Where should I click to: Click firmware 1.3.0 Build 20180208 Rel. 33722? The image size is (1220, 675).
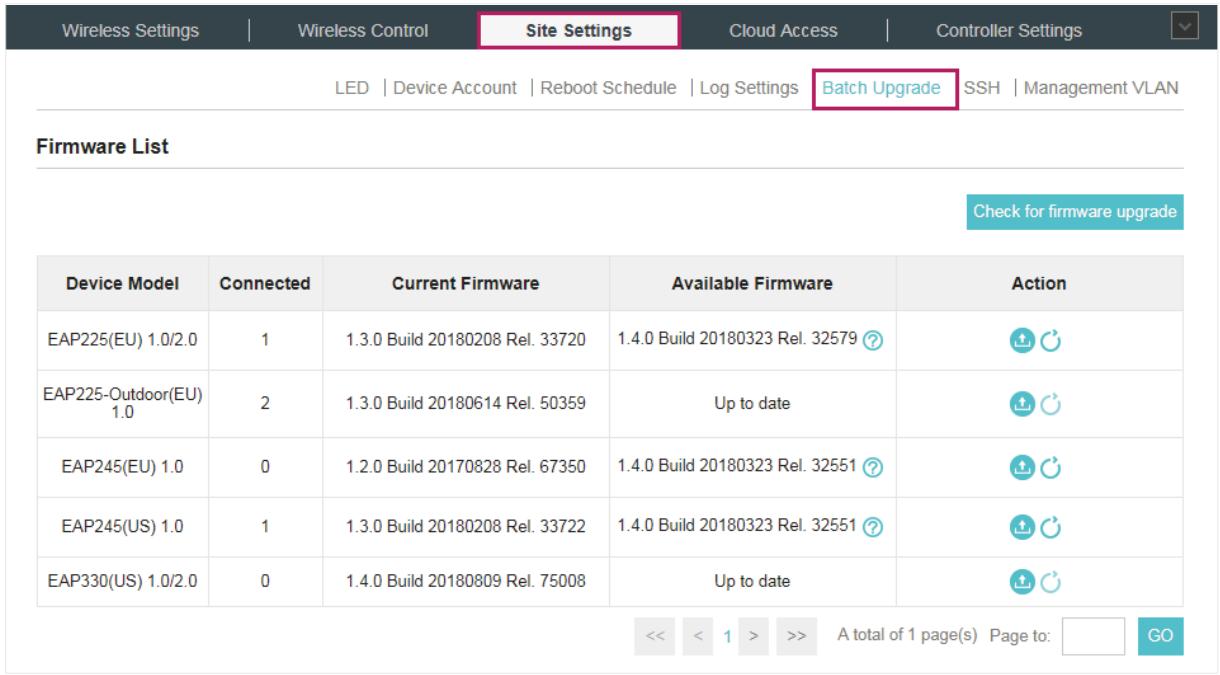click(x=465, y=527)
